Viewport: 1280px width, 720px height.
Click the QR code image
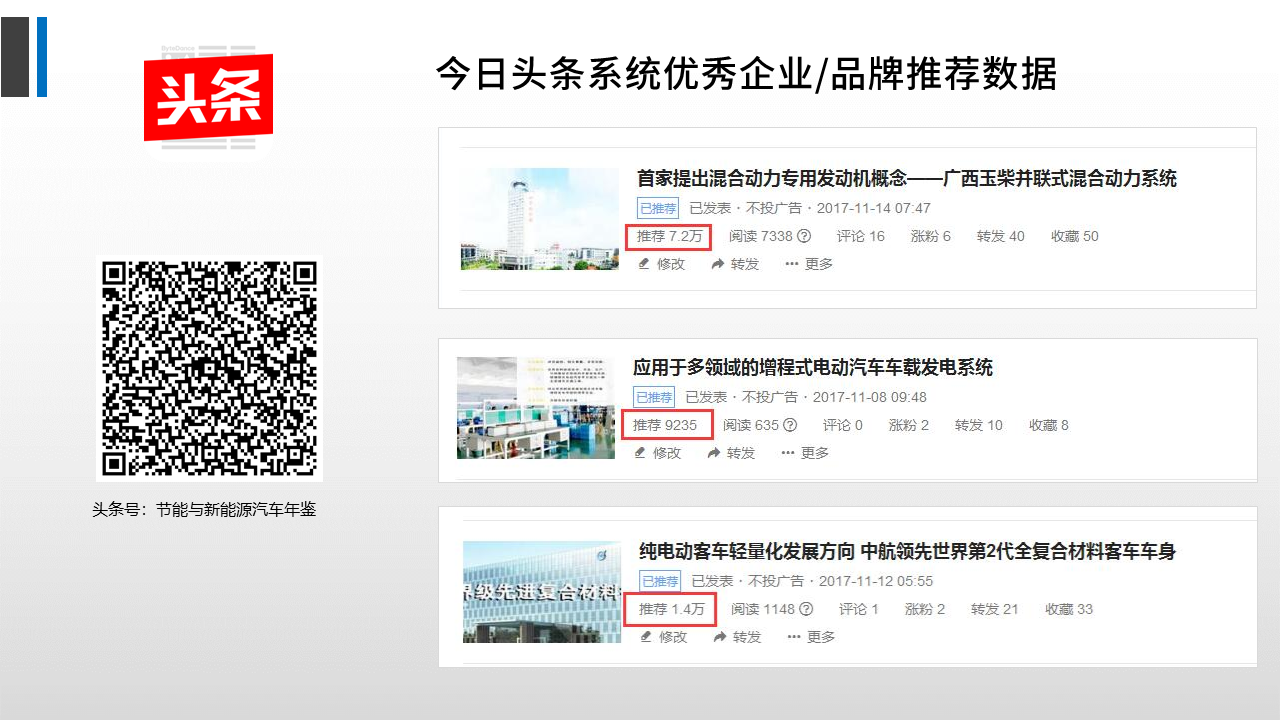click(209, 369)
